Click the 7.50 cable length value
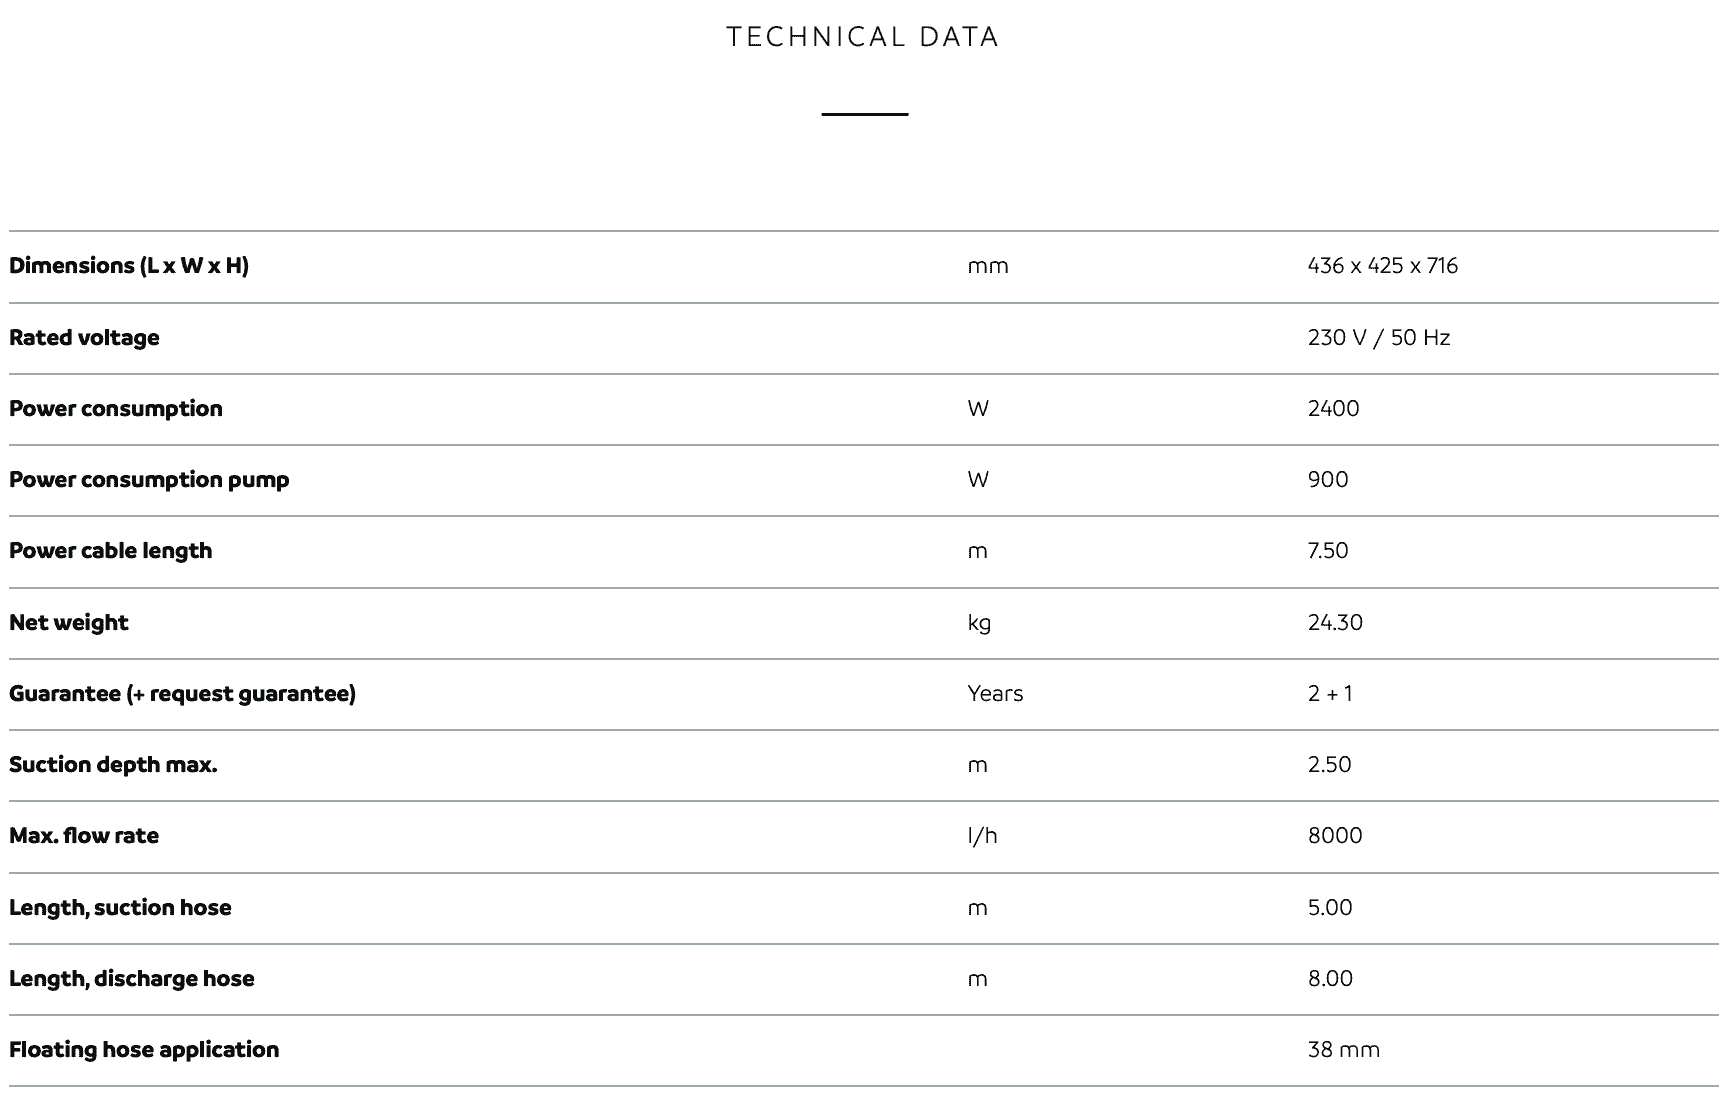Image resolution: width=1722 pixels, height=1094 pixels. [1328, 551]
